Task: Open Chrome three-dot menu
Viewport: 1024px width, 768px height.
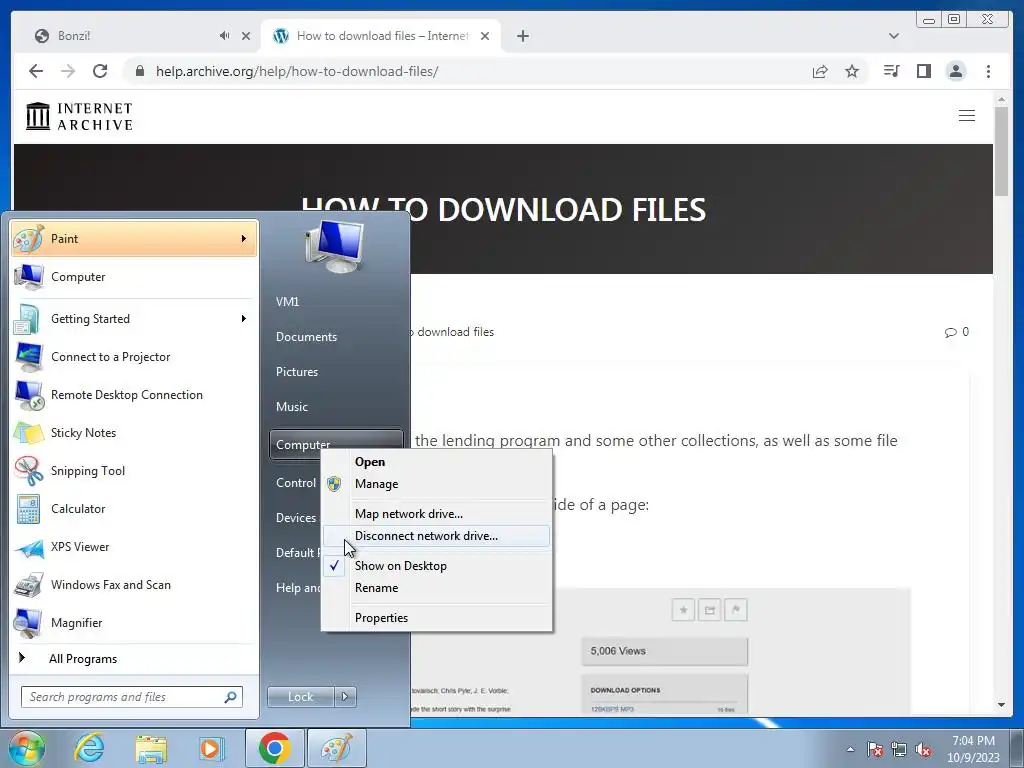Action: click(x=988, y=71)
